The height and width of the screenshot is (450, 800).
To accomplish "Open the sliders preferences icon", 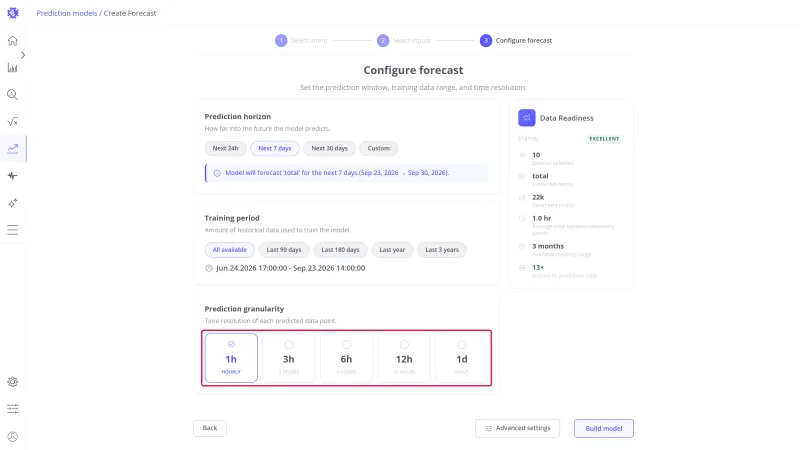I will pos(13,409).
